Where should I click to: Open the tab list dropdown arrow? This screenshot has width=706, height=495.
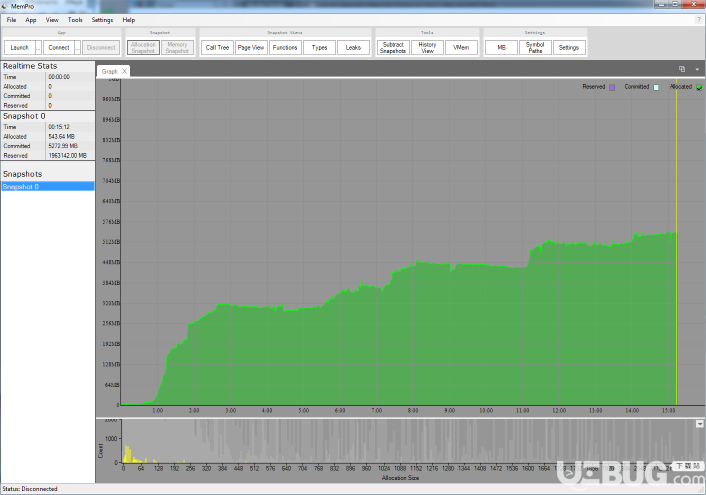click(x=697, y=69)
